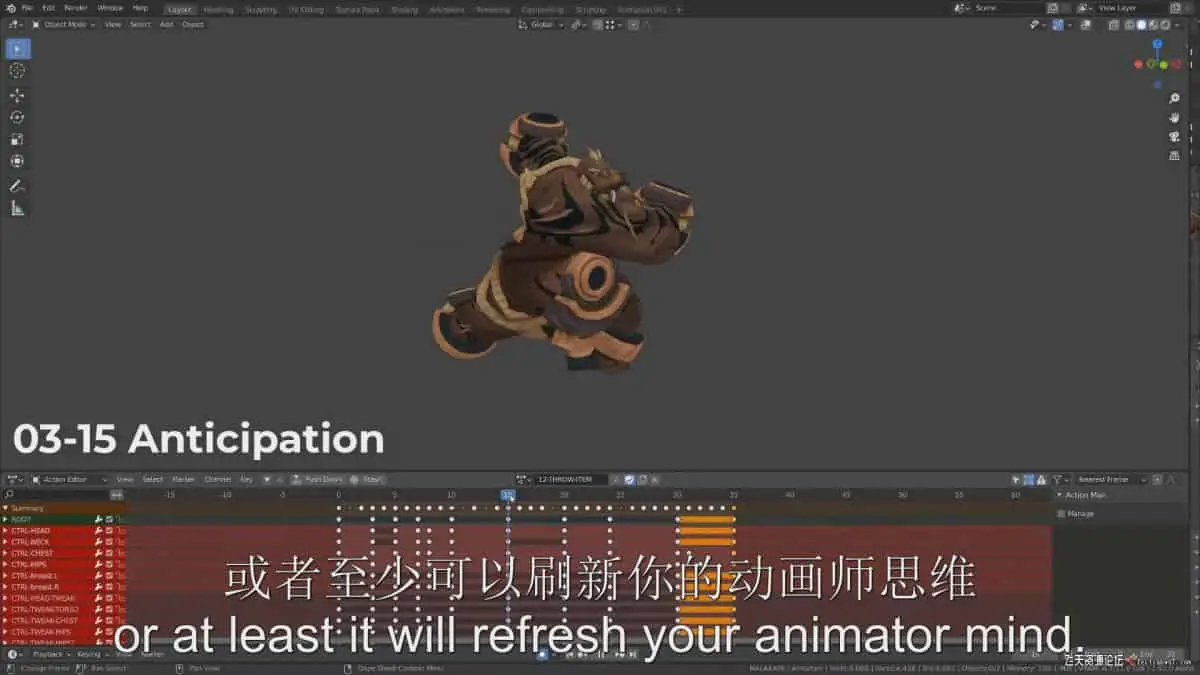1200x675 pixels.
Task: Activate the Cursor tool
Action: 18,71
